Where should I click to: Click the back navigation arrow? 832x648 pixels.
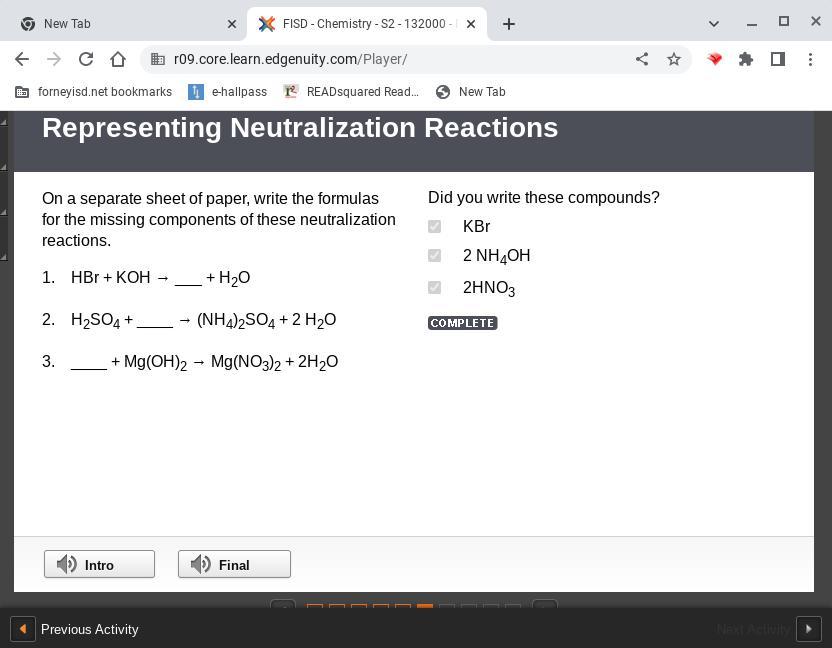coord(22,59)
